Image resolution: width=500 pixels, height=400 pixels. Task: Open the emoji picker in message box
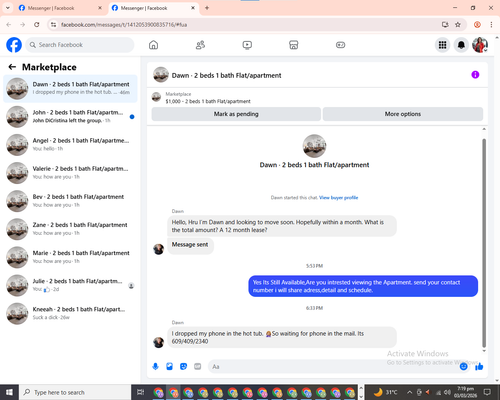coord(463,367)
